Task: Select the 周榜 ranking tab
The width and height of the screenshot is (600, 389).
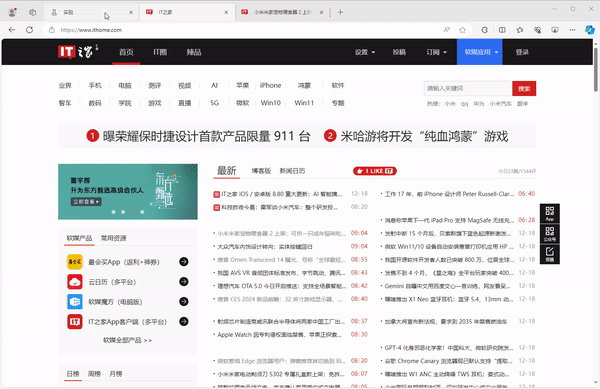Action: coord(94,374)
